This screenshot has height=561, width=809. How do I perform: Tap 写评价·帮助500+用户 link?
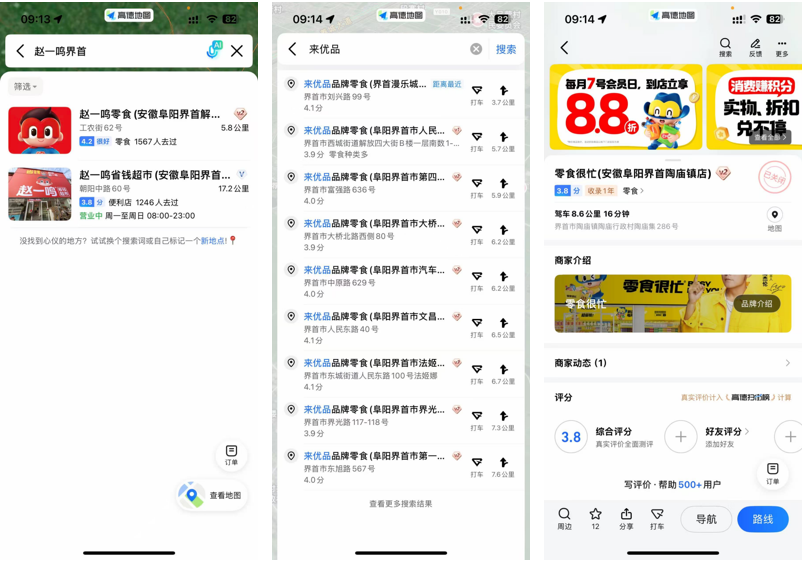(x=672, y=485)
